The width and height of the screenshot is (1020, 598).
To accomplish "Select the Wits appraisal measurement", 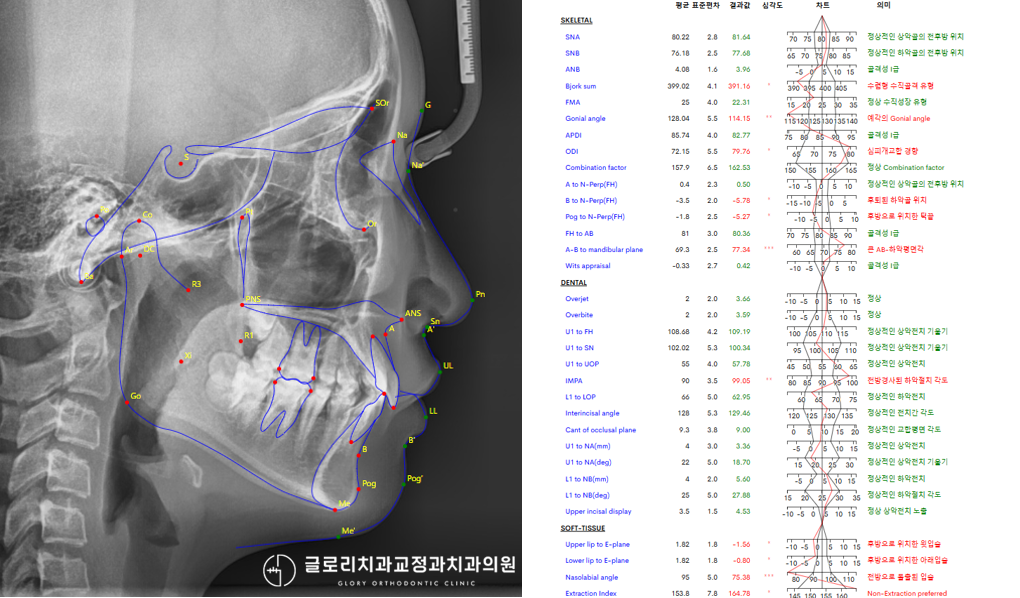I will pos(587,266).
